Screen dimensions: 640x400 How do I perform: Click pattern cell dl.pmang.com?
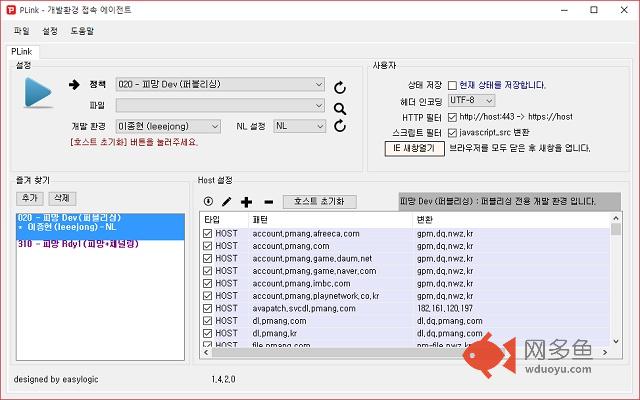[279, 321]
